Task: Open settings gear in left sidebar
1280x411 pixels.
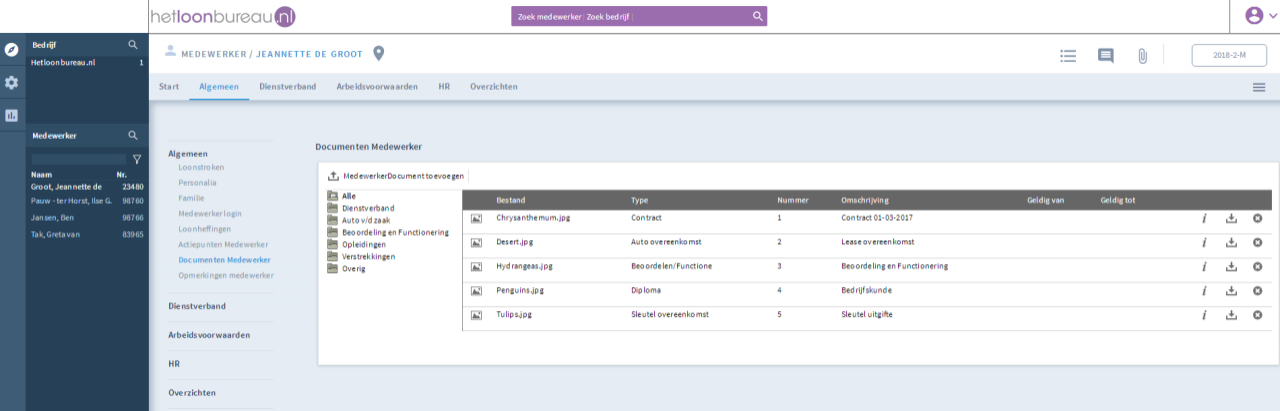Action: tap(12, 82)
